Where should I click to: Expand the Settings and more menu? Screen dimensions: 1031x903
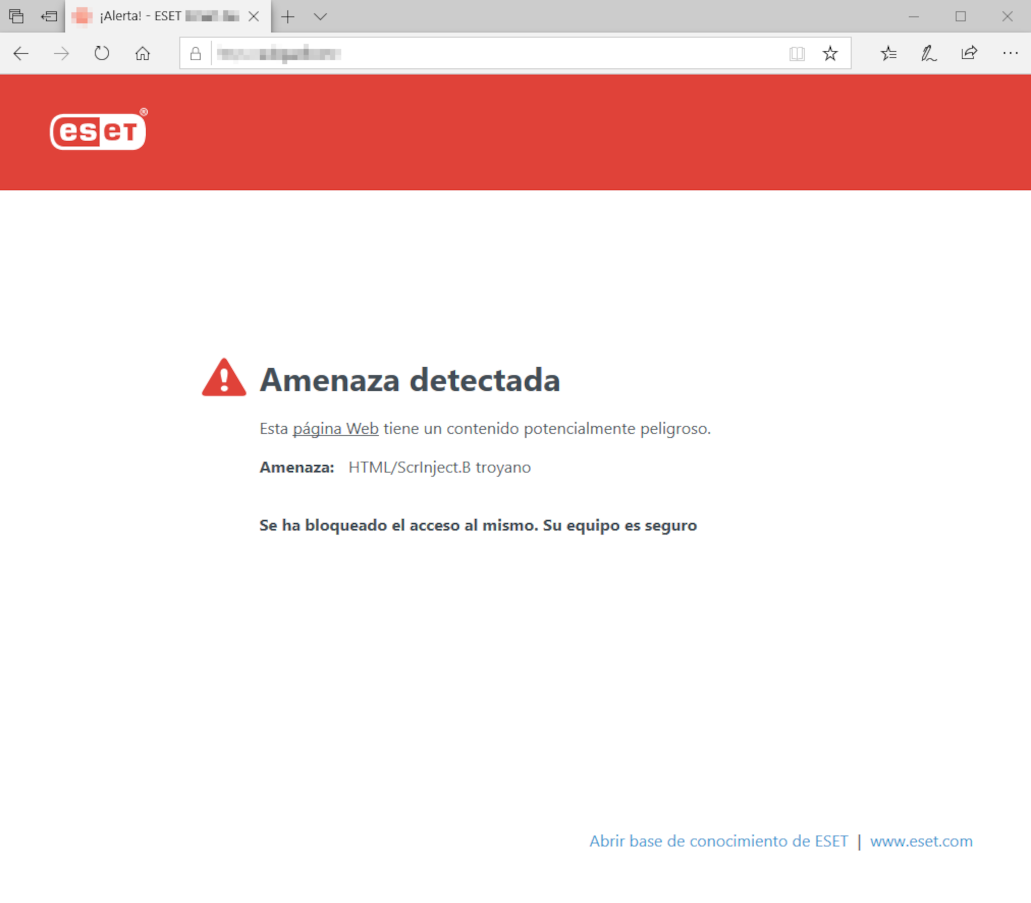tap(1009, 53)
